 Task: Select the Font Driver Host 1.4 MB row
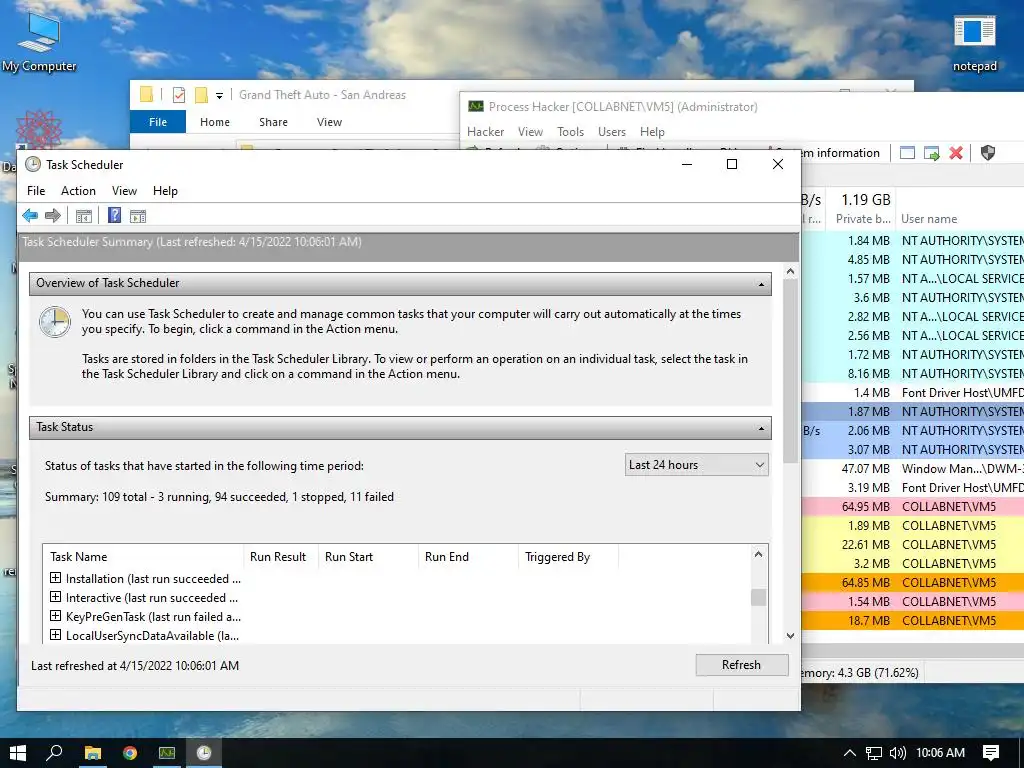(912, 393)
